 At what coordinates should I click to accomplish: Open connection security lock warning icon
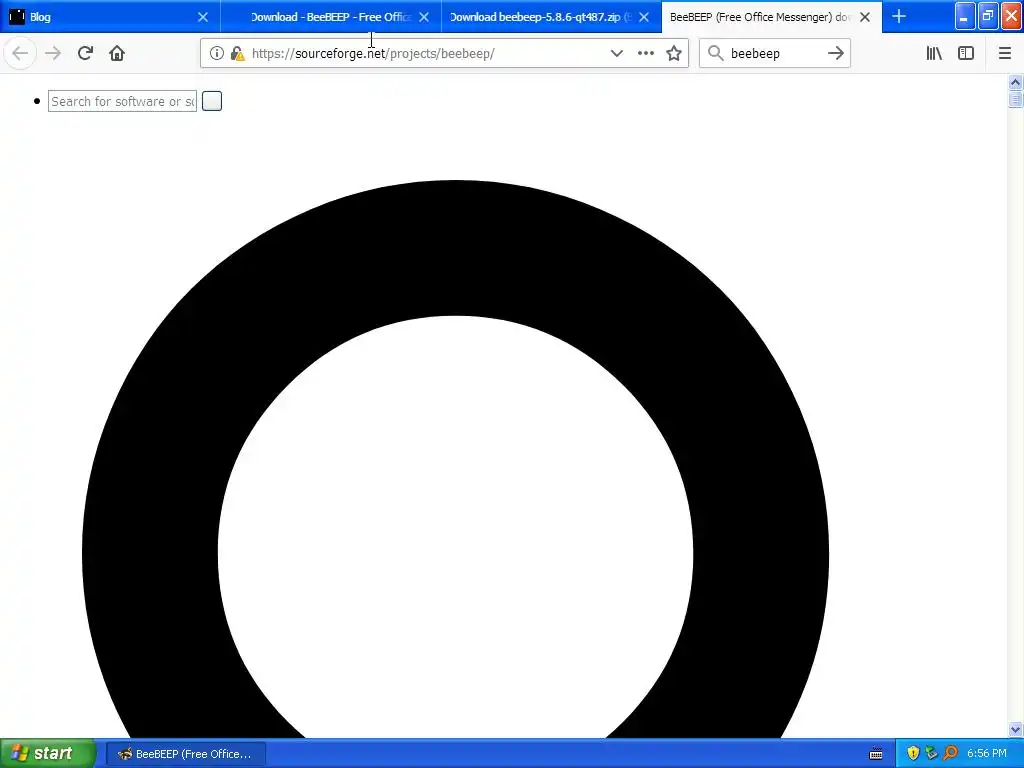(238, 54)
